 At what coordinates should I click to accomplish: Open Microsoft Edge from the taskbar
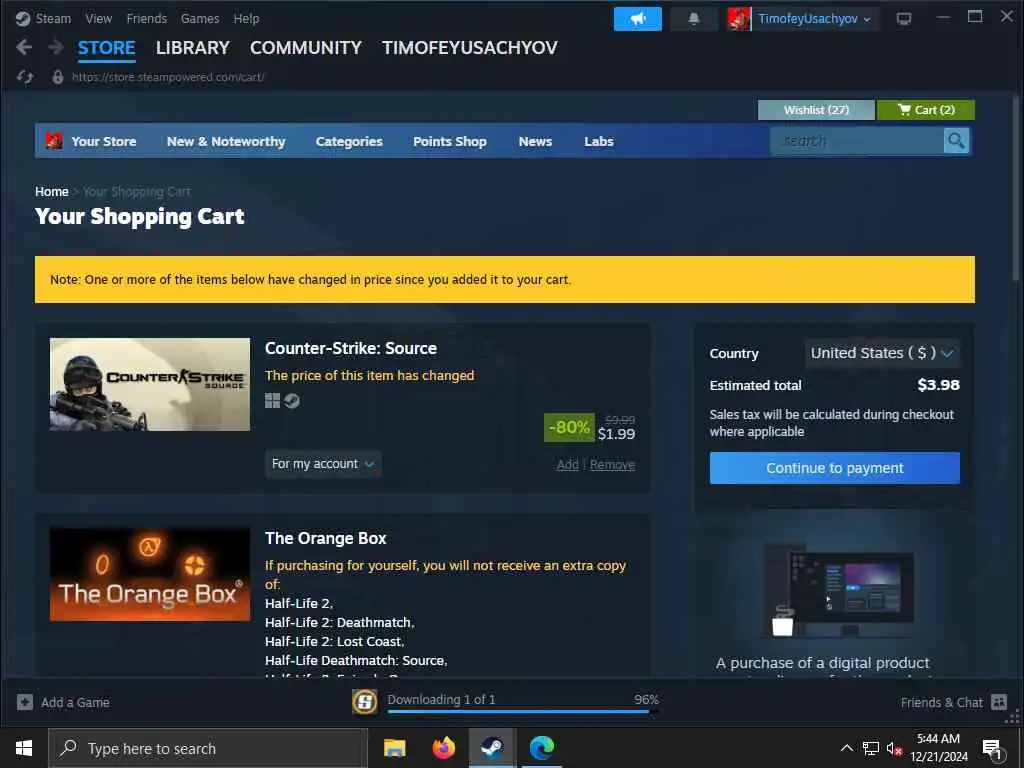coord(541,748)
